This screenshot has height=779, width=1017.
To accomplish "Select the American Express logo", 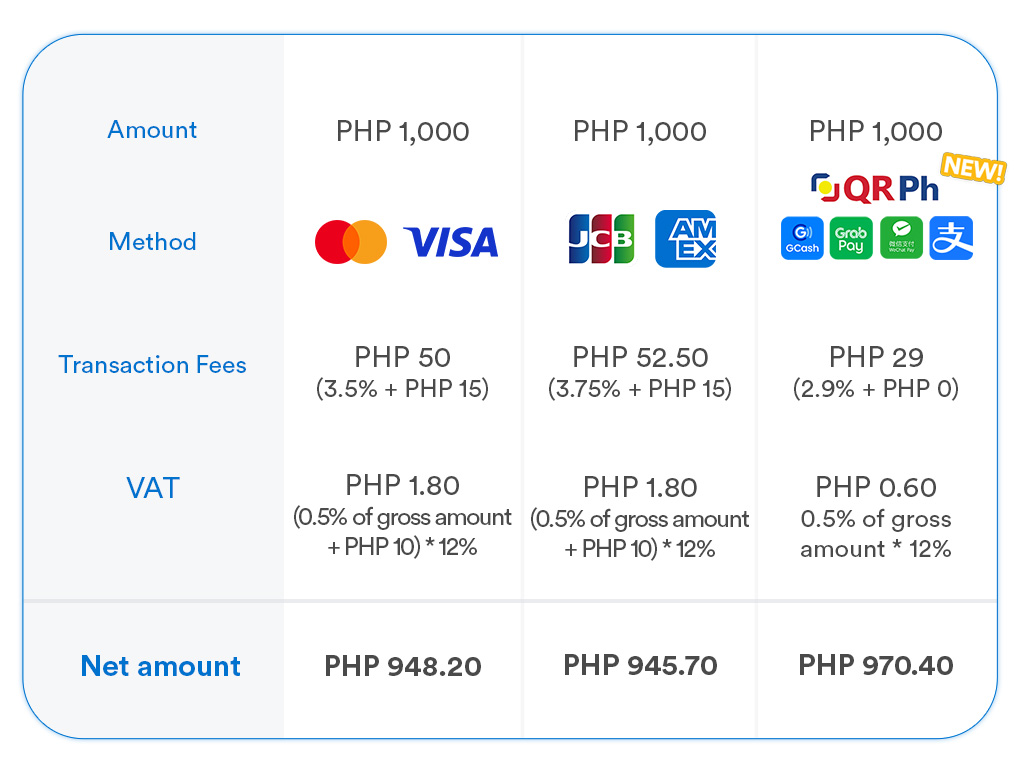I will coord(686,239).
